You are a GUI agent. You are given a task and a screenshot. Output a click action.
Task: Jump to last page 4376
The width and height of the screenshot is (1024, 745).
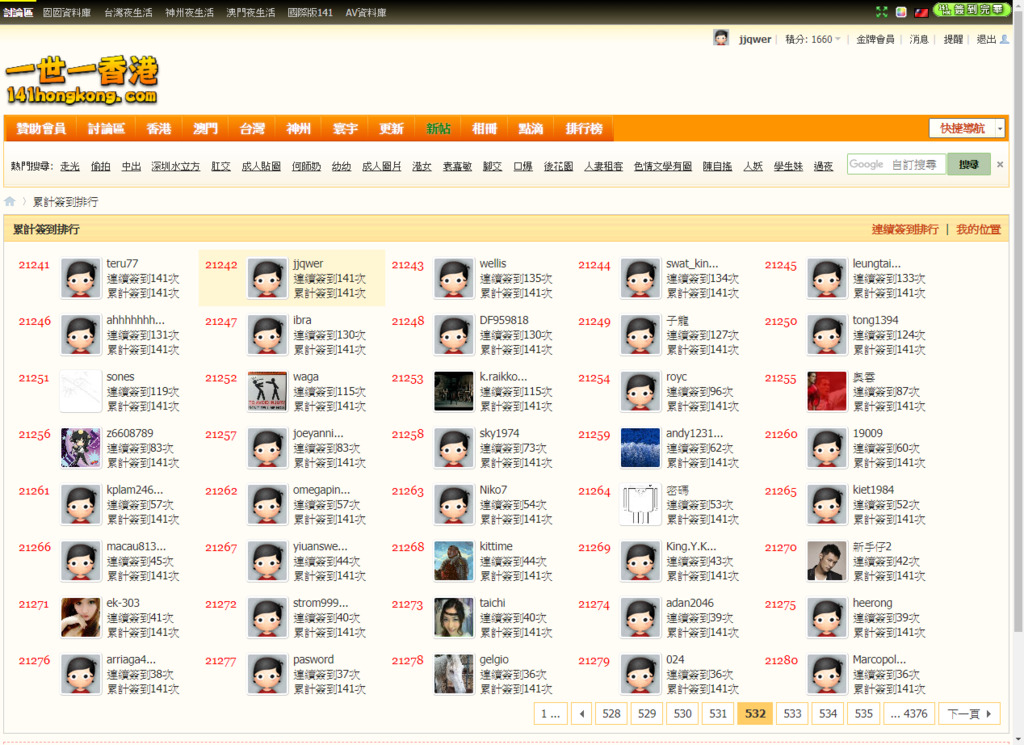coord(909,714)
